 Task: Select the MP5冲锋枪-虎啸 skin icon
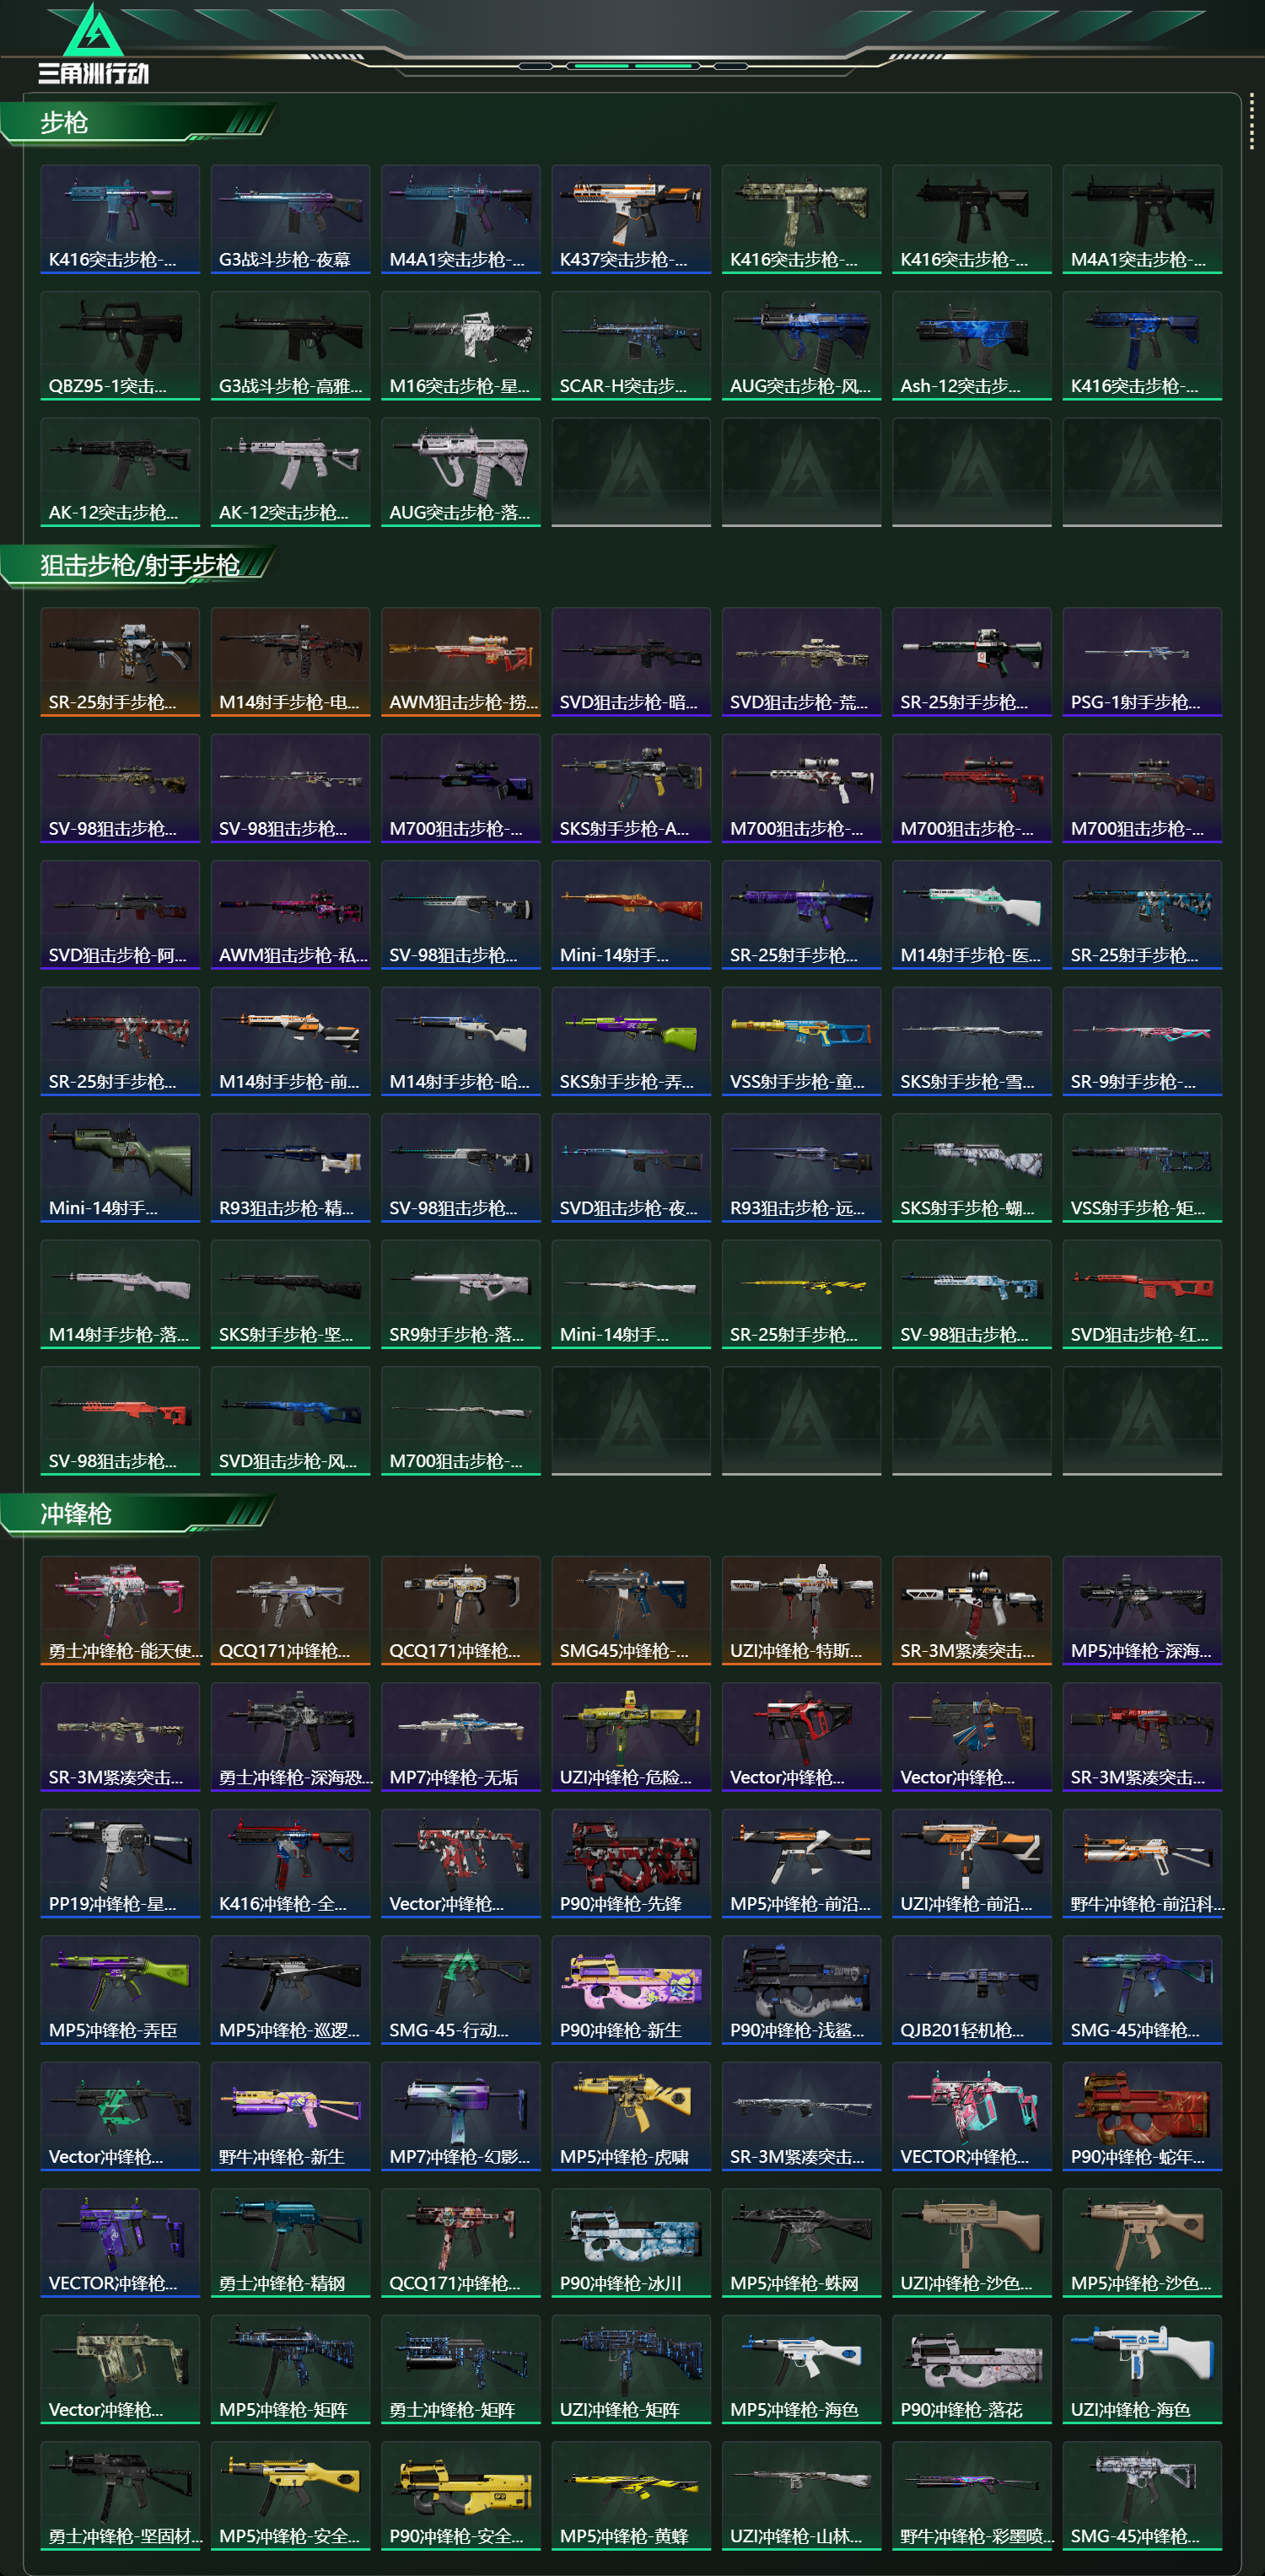pyautogui.click(x=631, y=2116)
